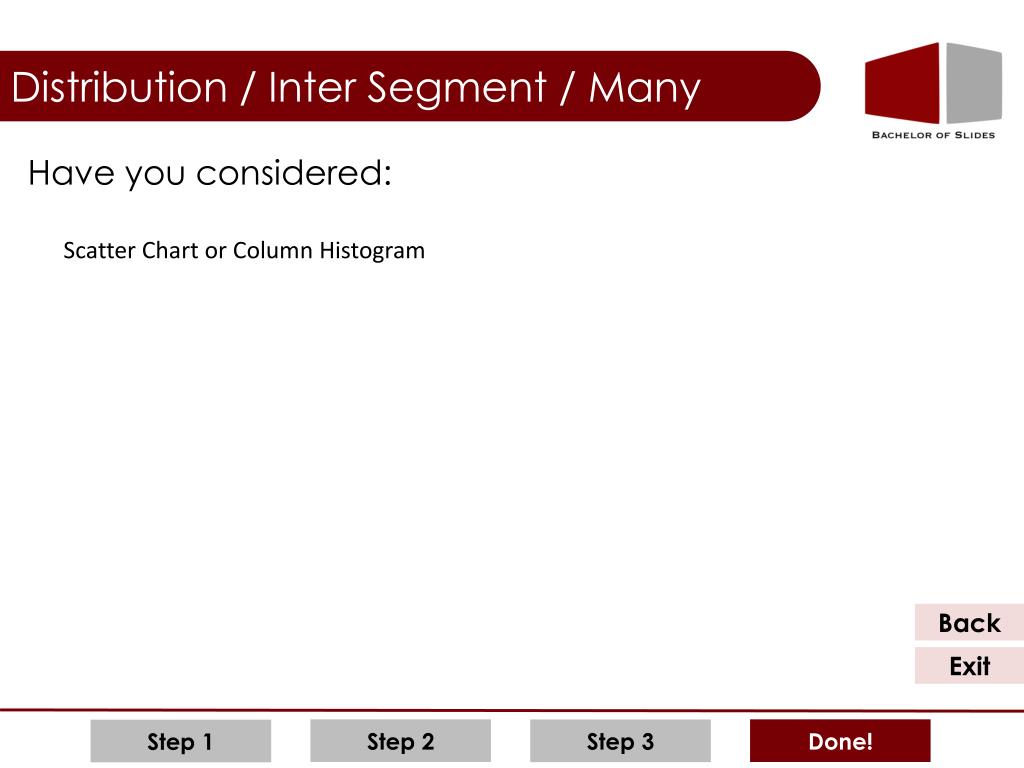Viewport: 1024px width, 768px height.
Task: Click the Have you considered heading
Action: (x=210, y=174)
